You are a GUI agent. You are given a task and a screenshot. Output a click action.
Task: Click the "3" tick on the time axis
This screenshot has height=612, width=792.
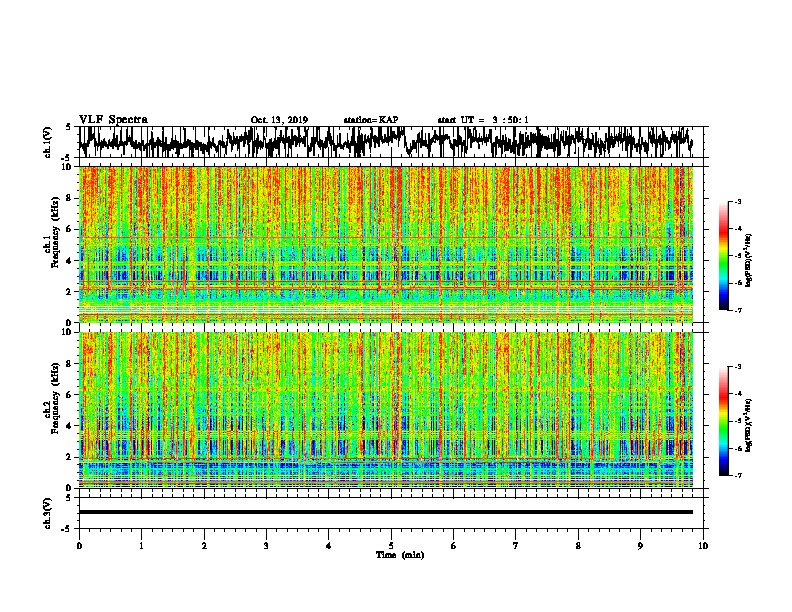tap(266, 546)
